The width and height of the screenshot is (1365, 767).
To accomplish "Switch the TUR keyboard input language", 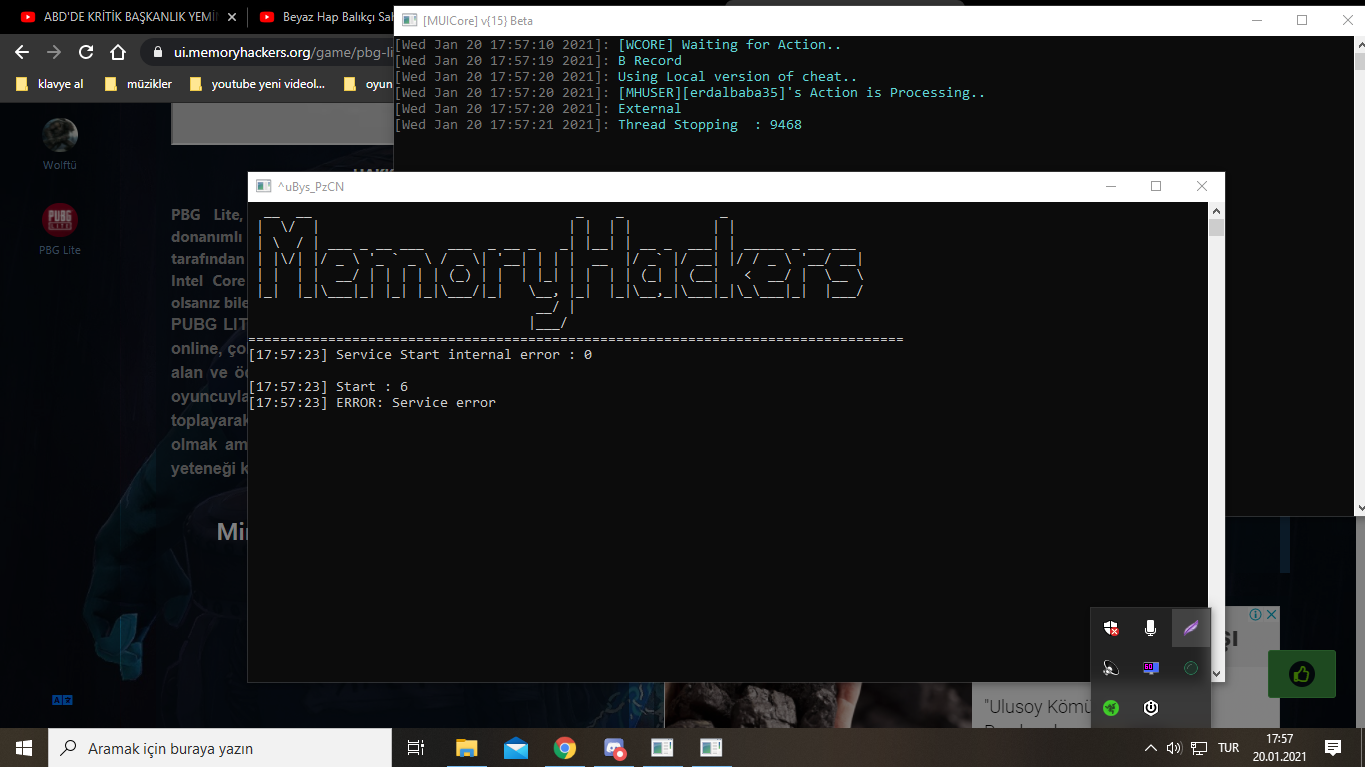I will coord(1229,748).
